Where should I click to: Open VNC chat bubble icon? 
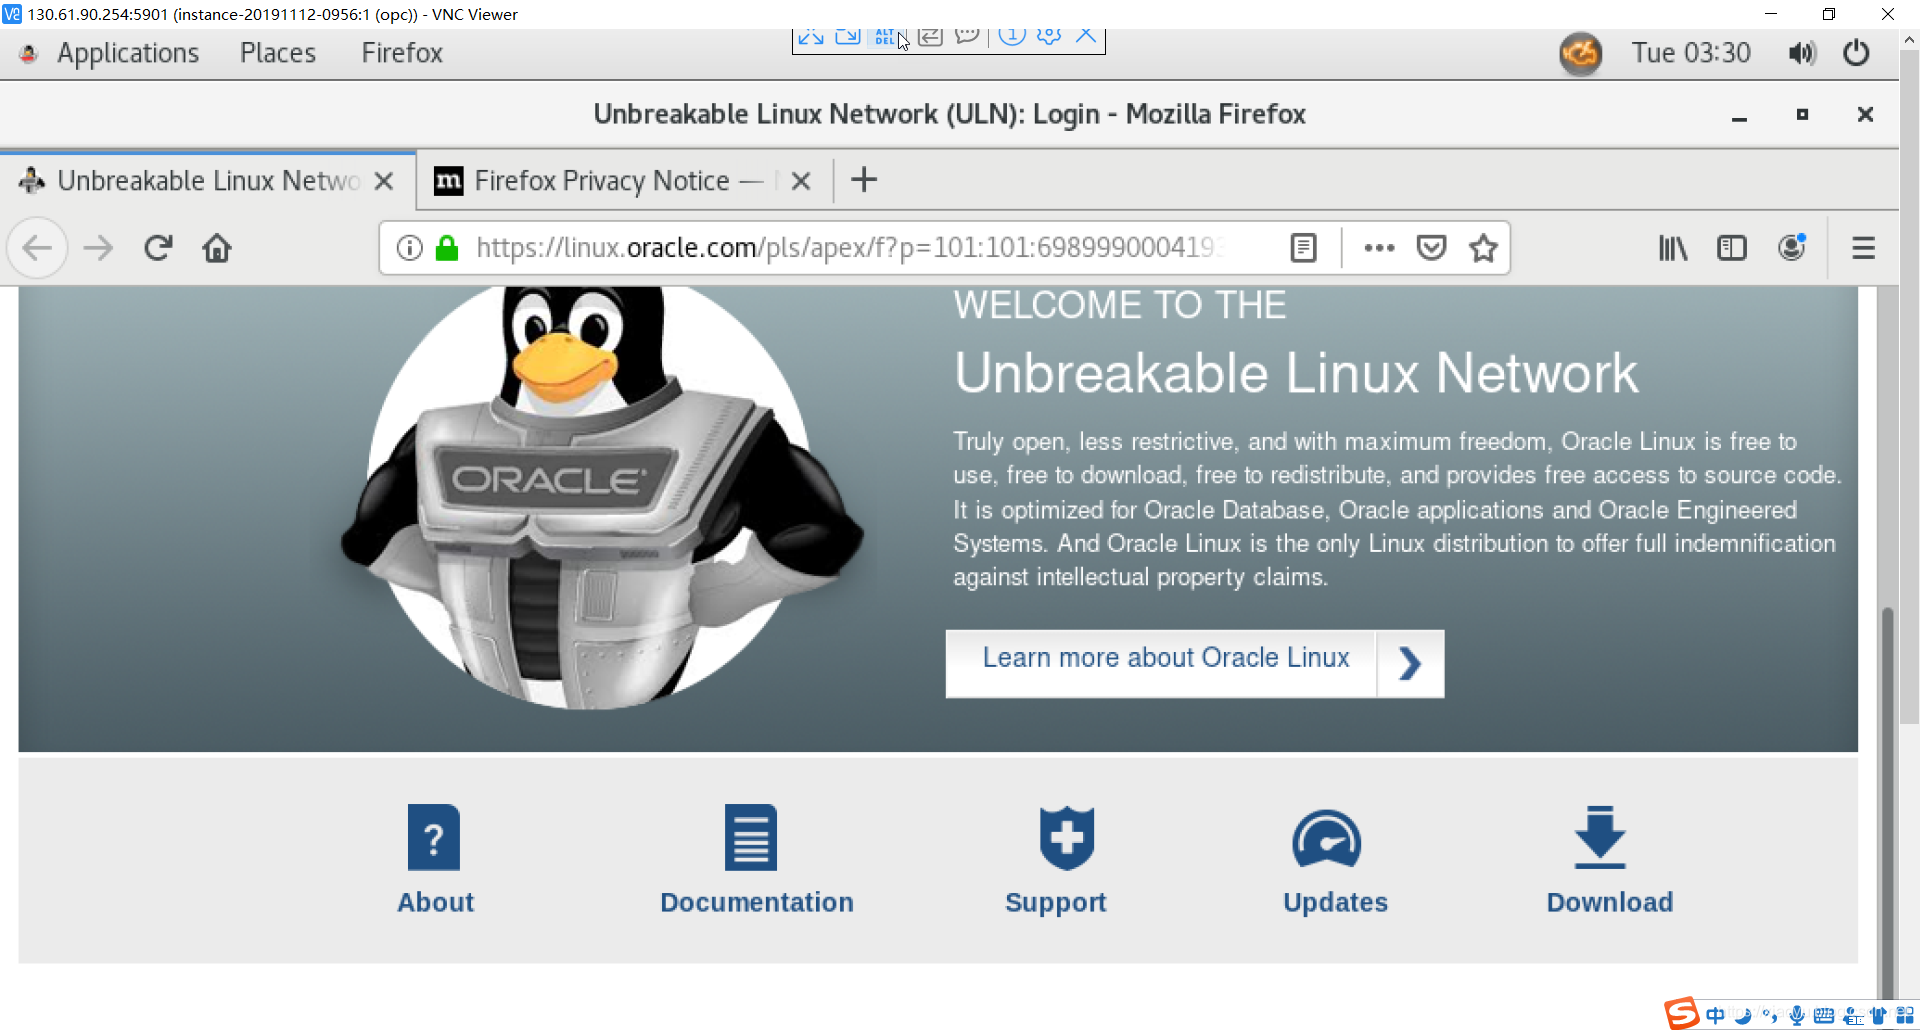967,37
